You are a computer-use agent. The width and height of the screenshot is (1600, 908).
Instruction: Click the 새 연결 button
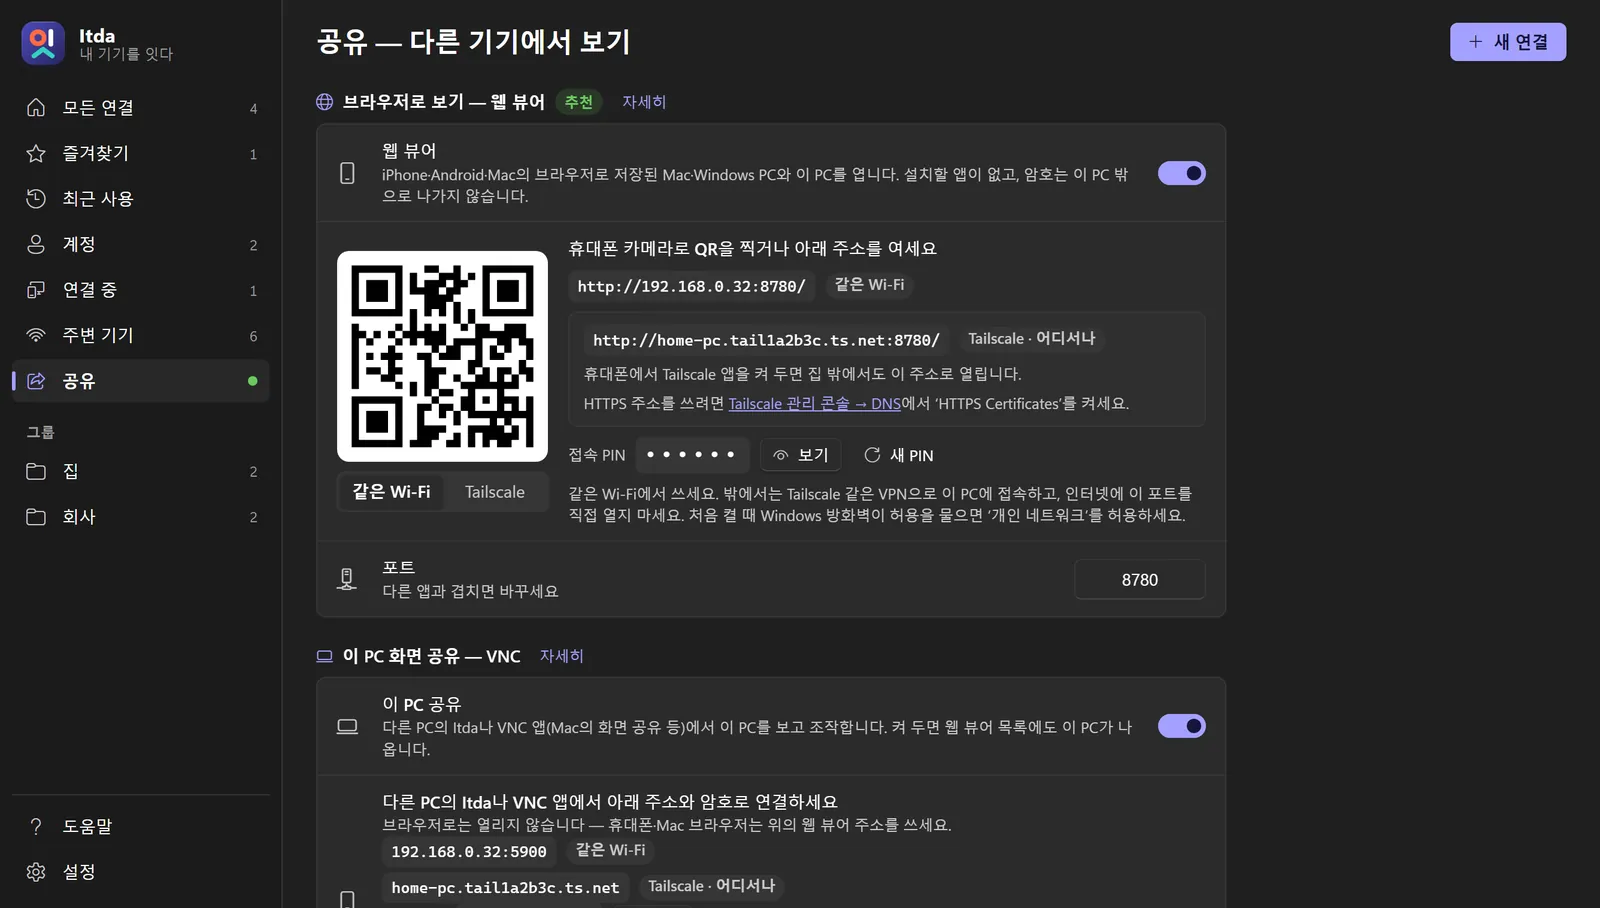click(x=1508, y=42)
